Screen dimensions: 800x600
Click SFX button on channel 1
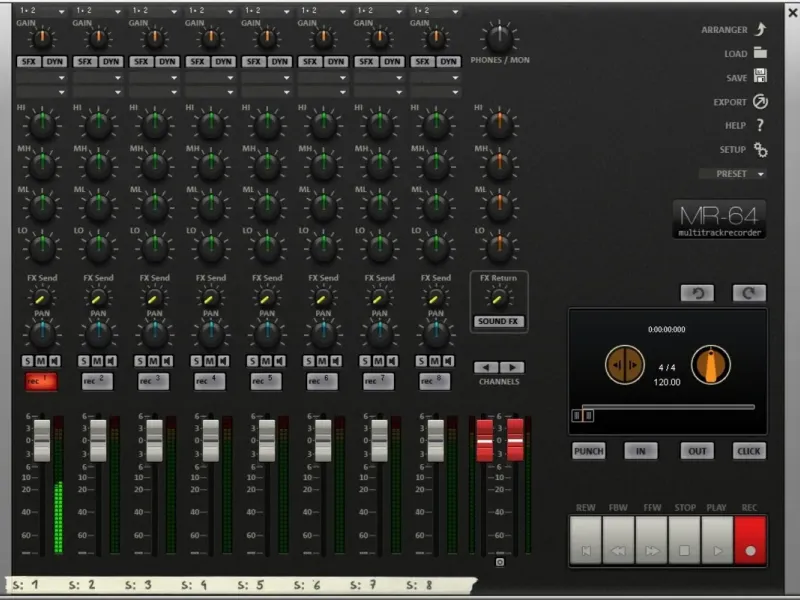click(29, 62)
